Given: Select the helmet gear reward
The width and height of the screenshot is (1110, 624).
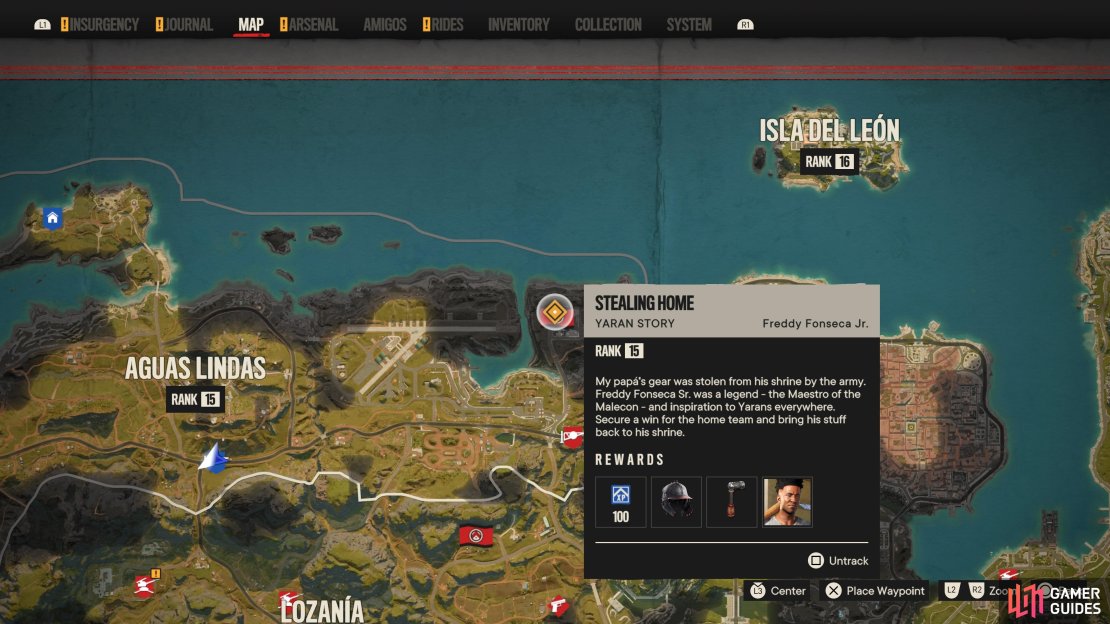Looking at the screenshot, I should point(676,502).
